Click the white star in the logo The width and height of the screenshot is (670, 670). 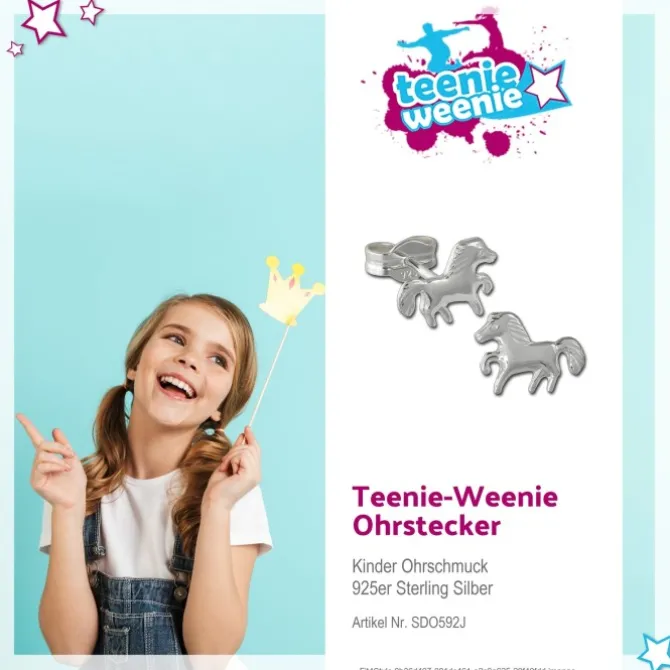[546, 86]
